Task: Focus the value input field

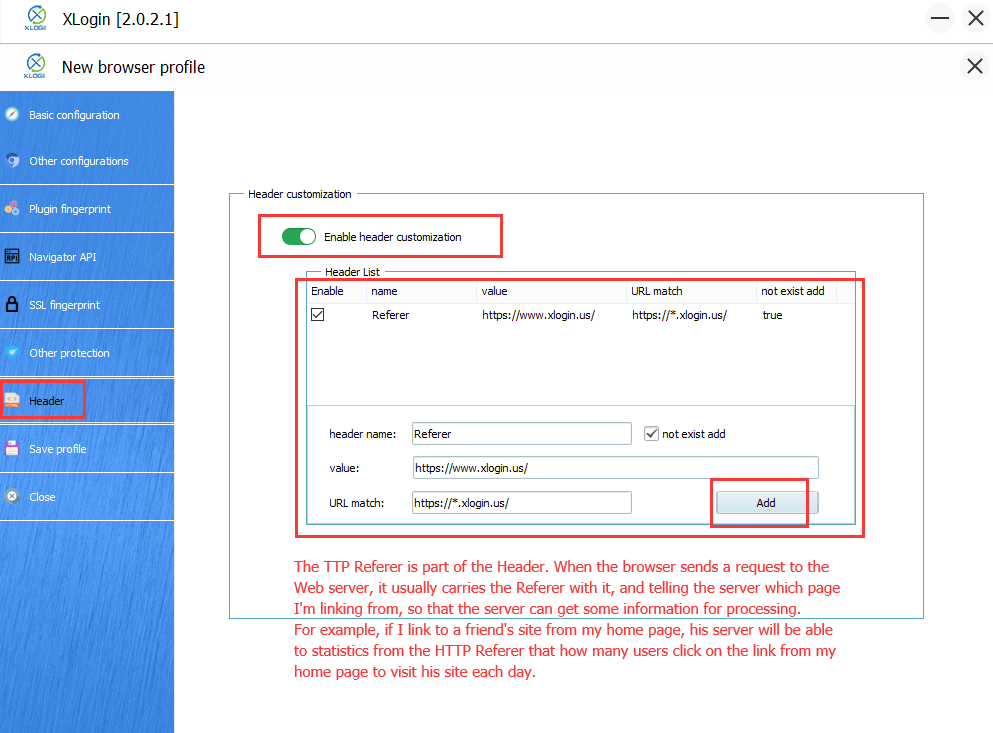Action: 616,468
